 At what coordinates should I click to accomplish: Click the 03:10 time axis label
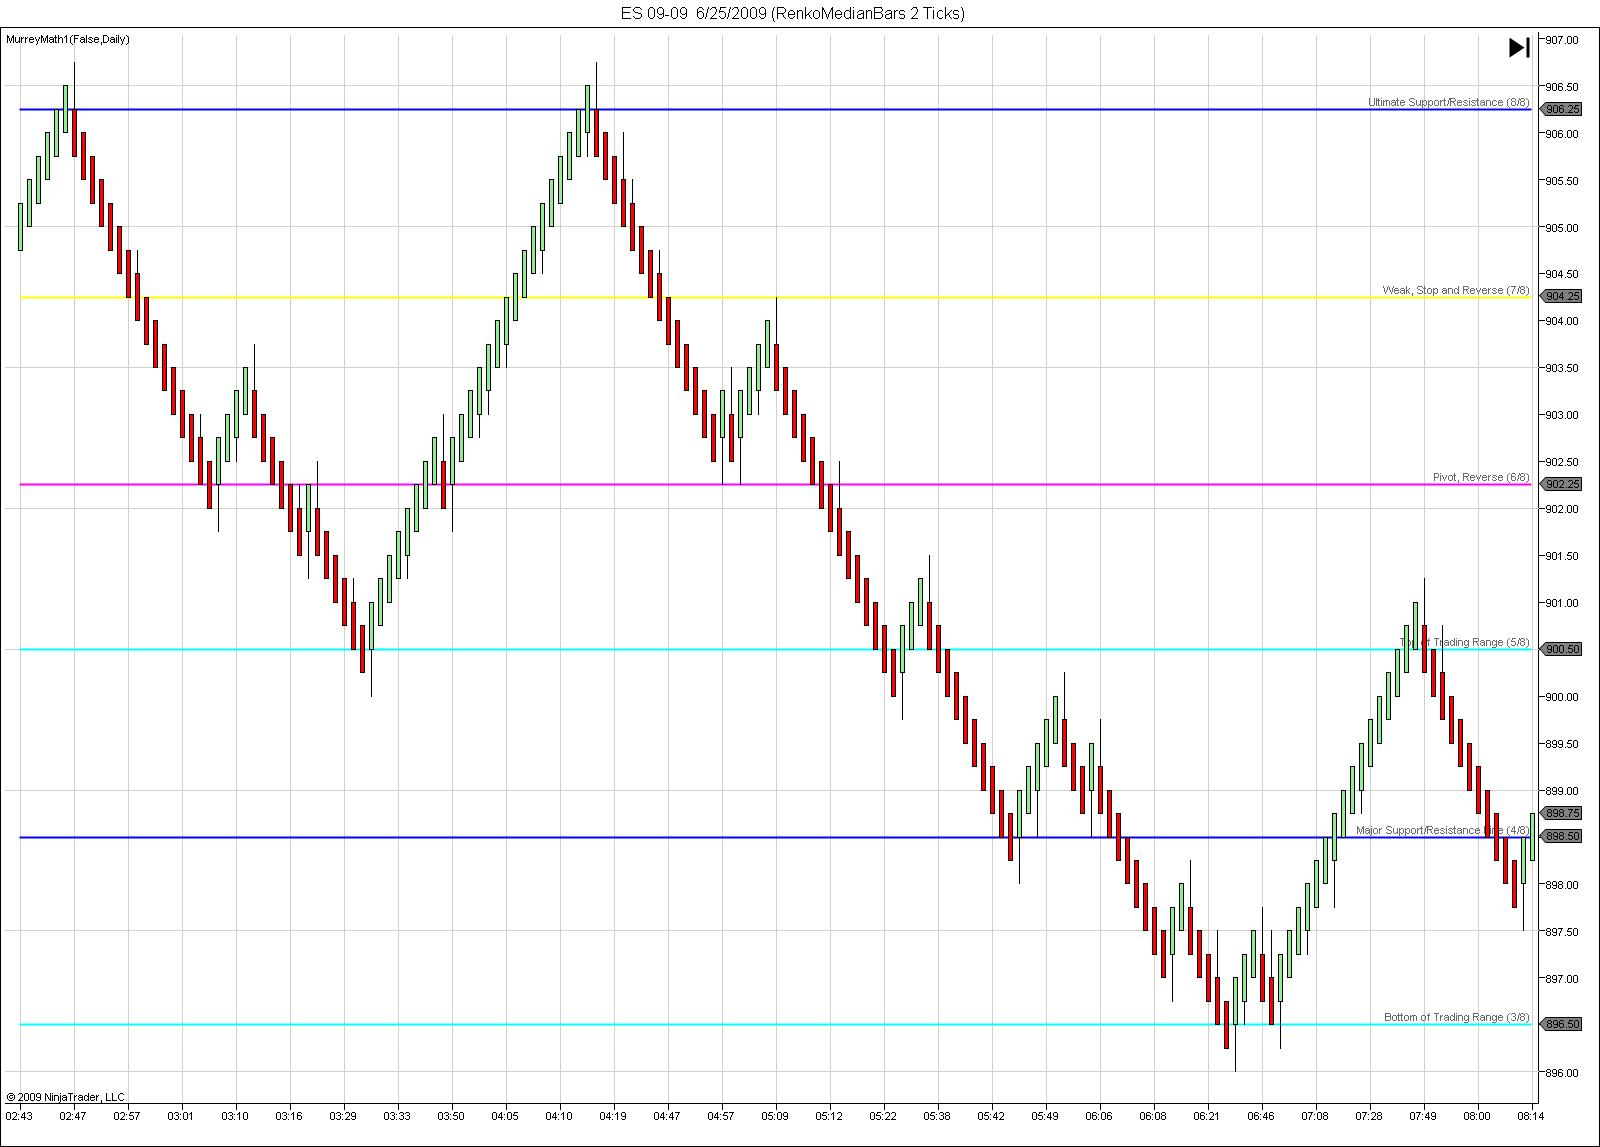point(235,1115)
